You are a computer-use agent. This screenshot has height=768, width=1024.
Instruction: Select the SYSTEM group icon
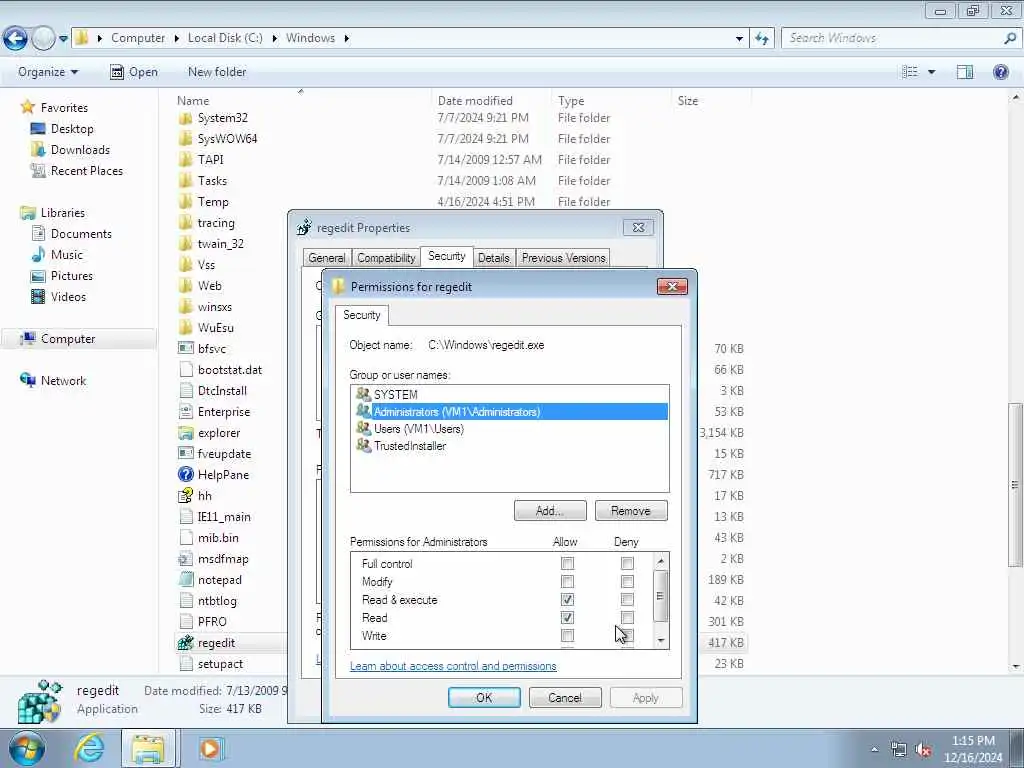[363, 394]
